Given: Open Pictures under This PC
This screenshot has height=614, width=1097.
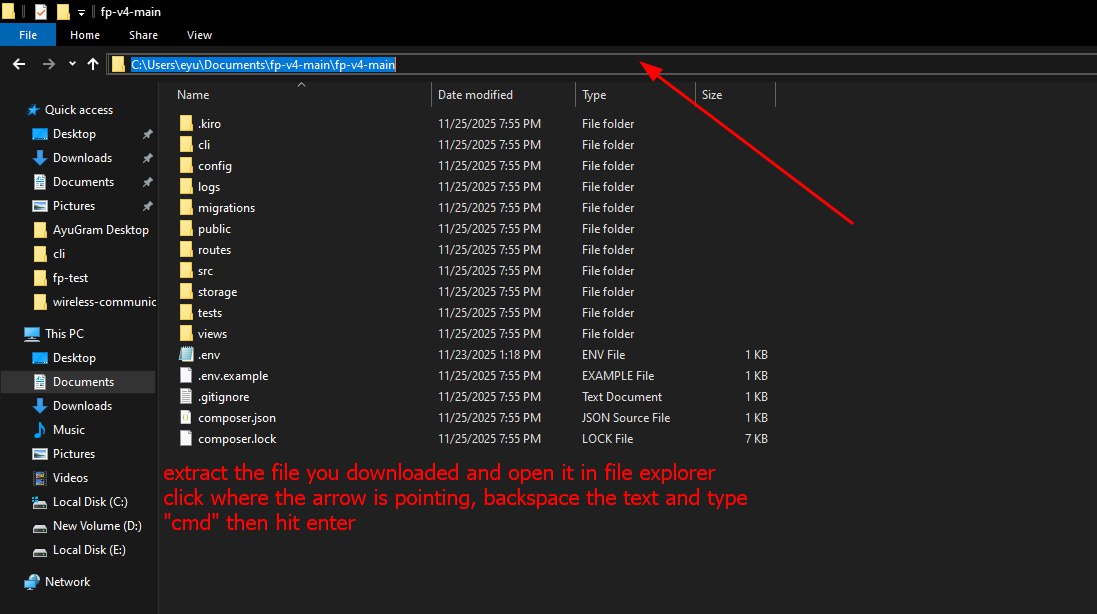Looking at the screenshot, I should [x=73, y=454].
